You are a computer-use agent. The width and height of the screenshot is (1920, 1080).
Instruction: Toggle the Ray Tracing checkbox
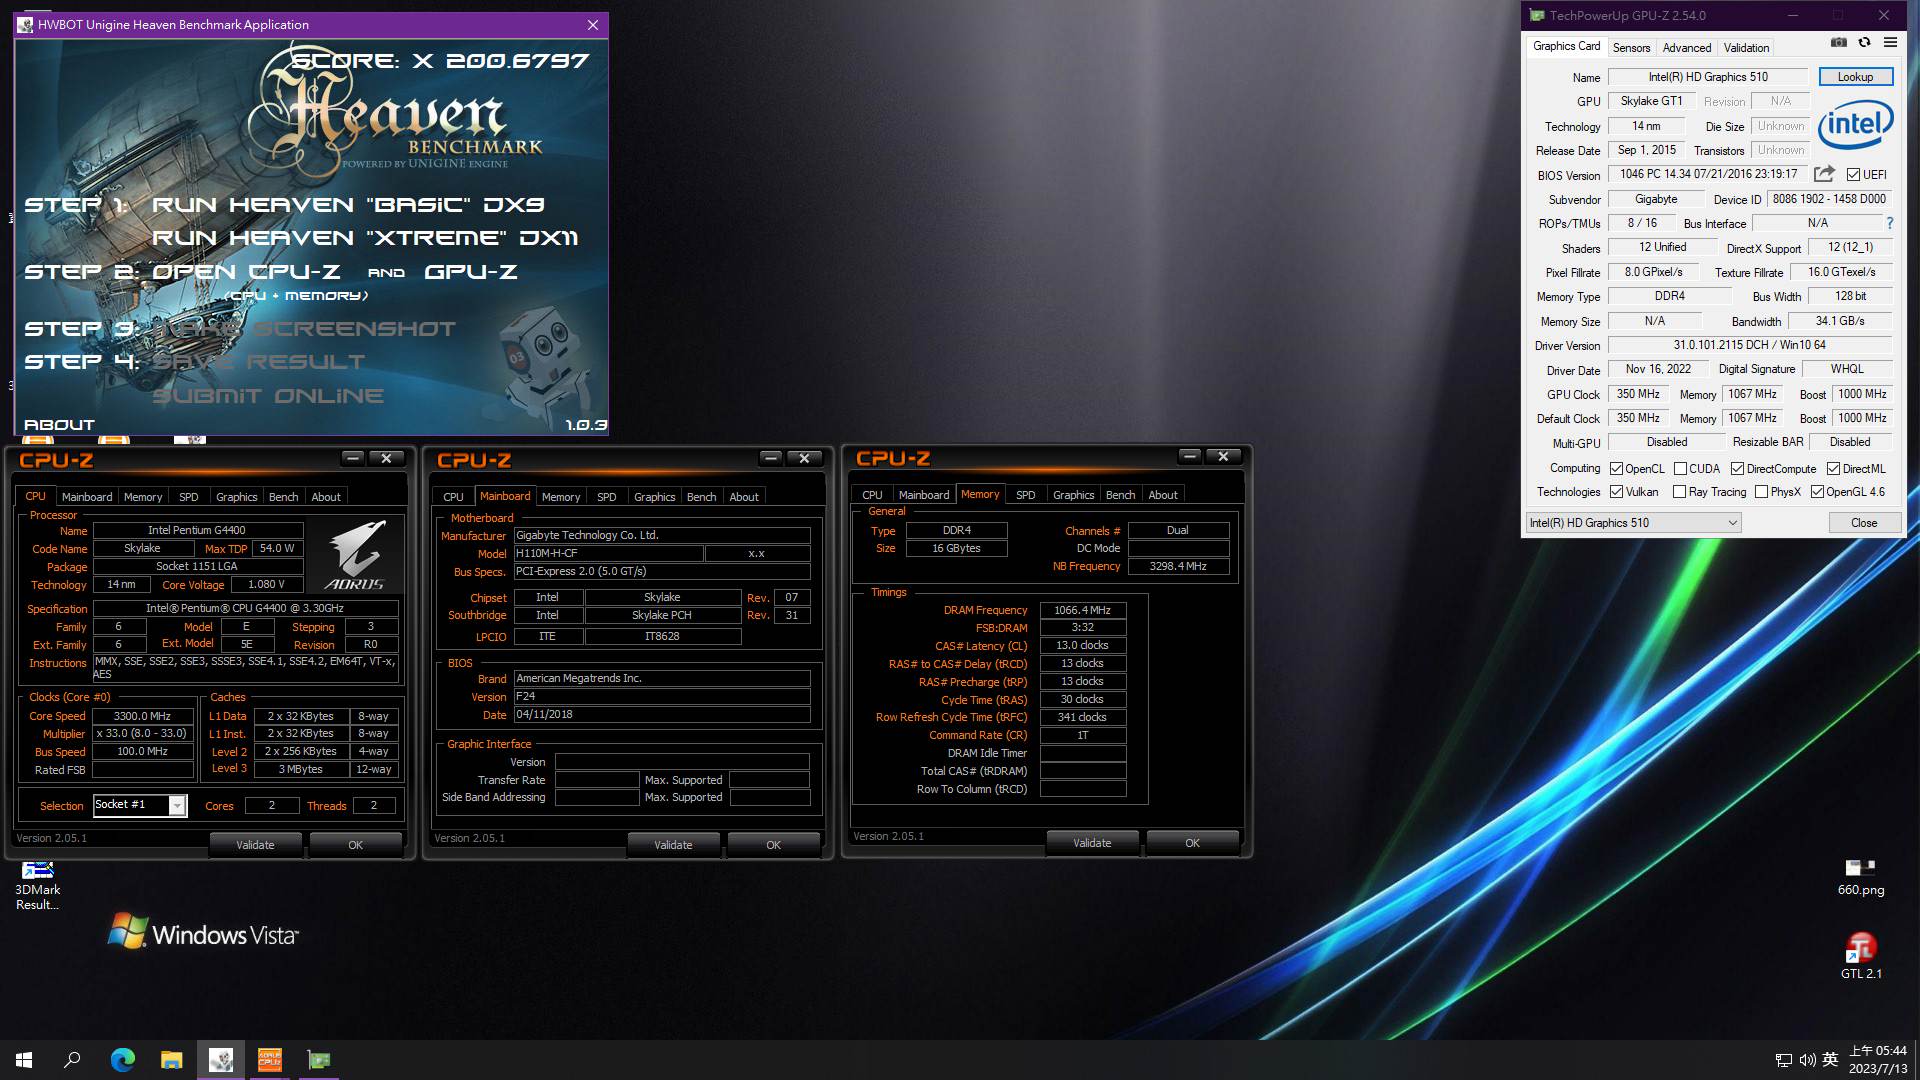click(x=1680, y=492)
